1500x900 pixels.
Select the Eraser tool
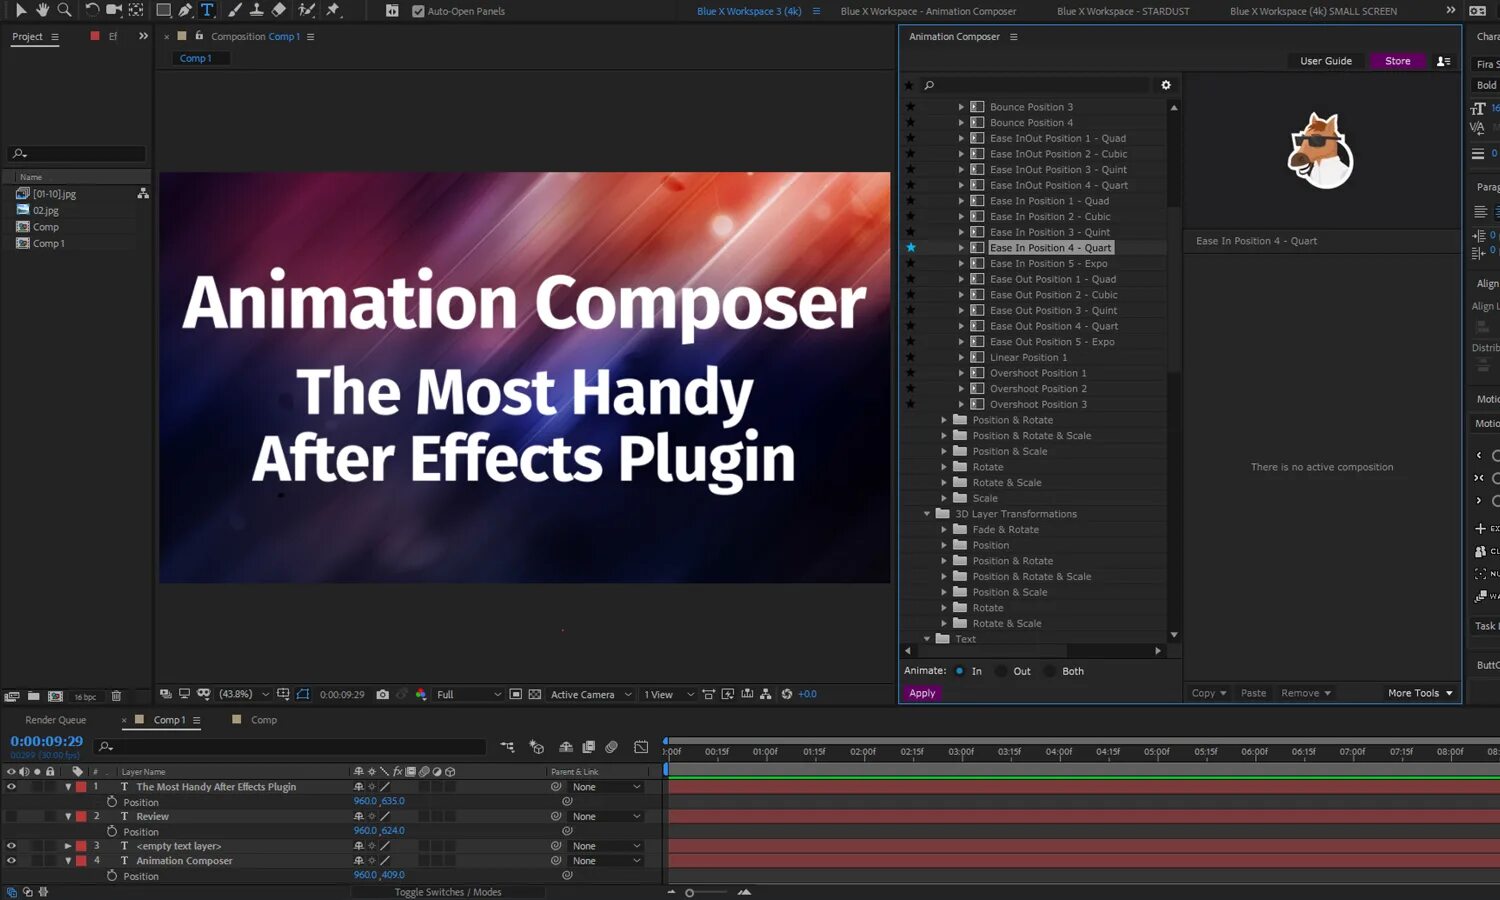click(x=279, y=10)
